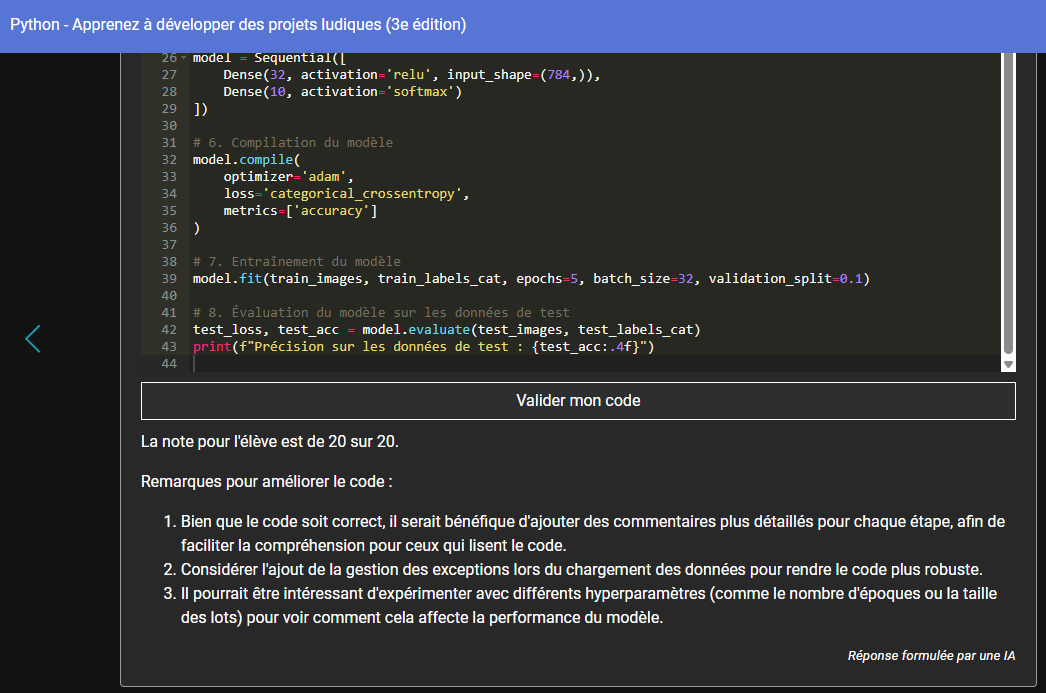Click remark 1 about adding detailed comments
This screenshot has height=693, width=1046.
click(592, 534)
